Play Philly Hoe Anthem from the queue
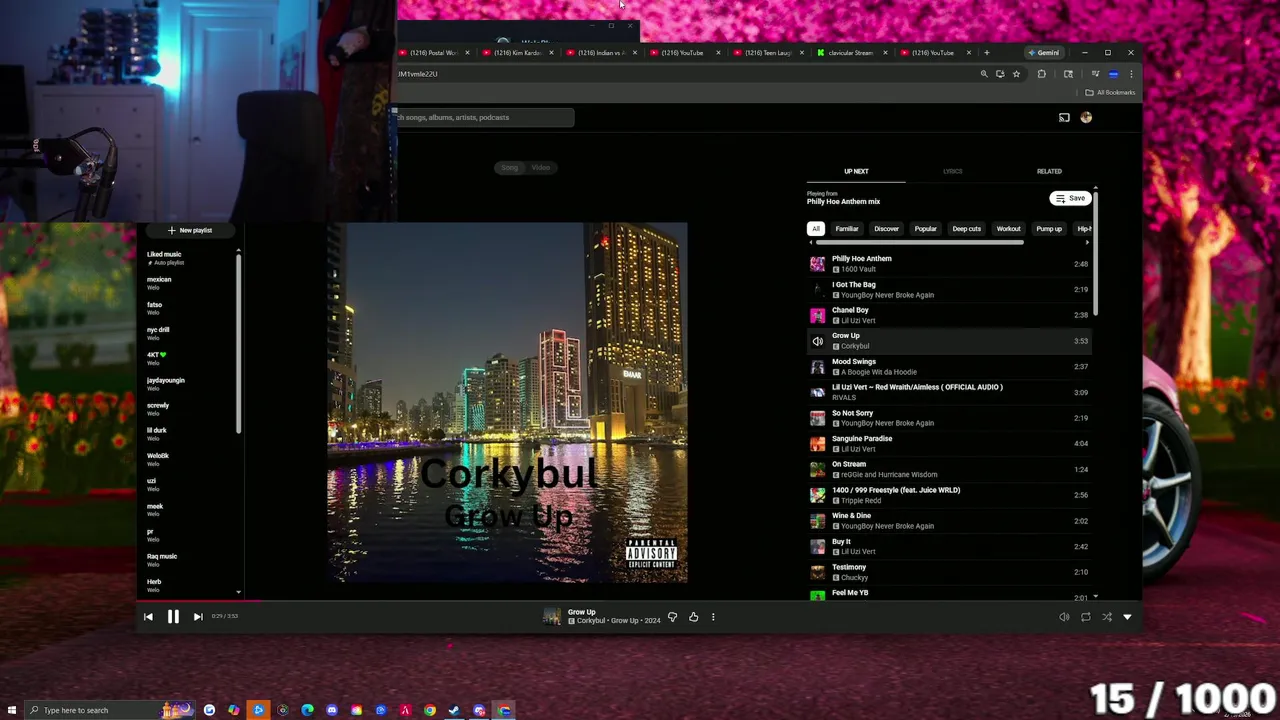The height and width of the screenshot is (720, 1280). click(x=948, y=264)
